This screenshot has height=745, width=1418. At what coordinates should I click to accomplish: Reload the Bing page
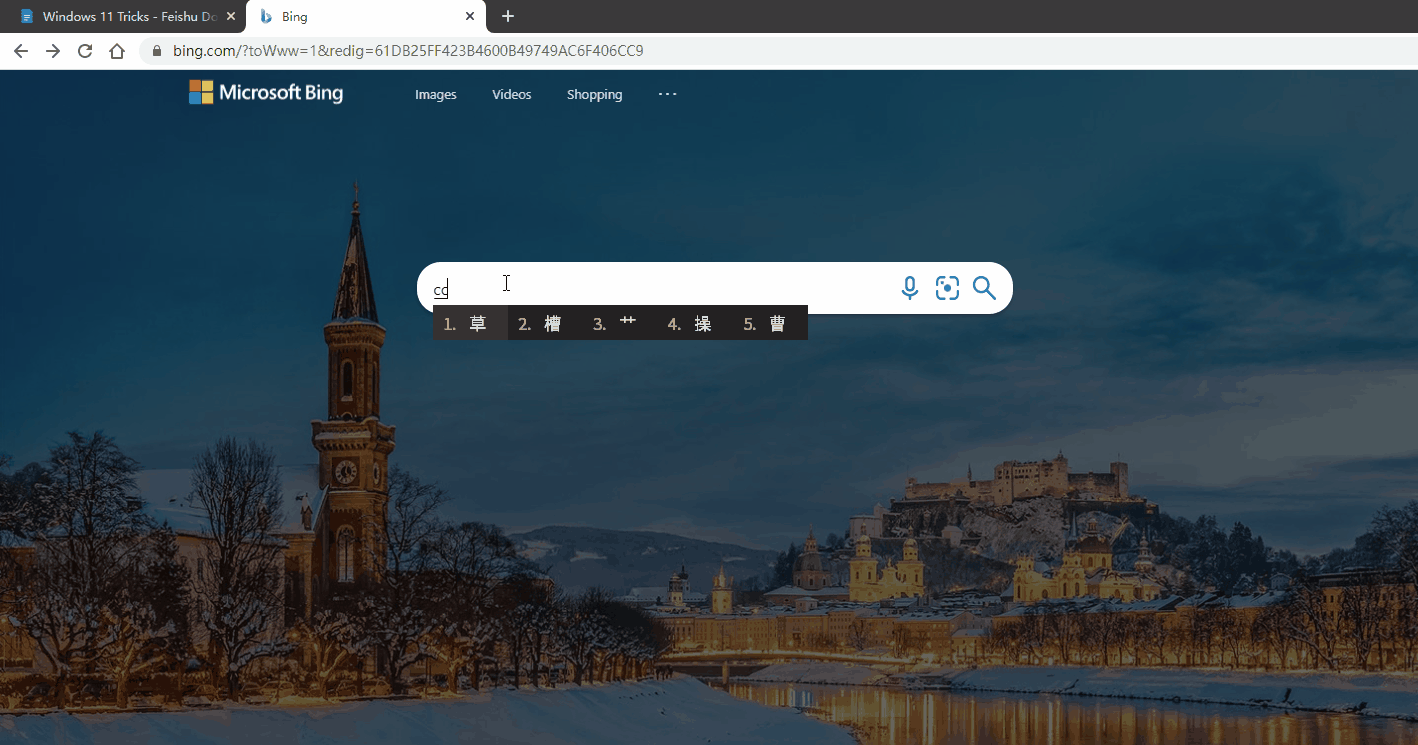[x=85, y=51]
